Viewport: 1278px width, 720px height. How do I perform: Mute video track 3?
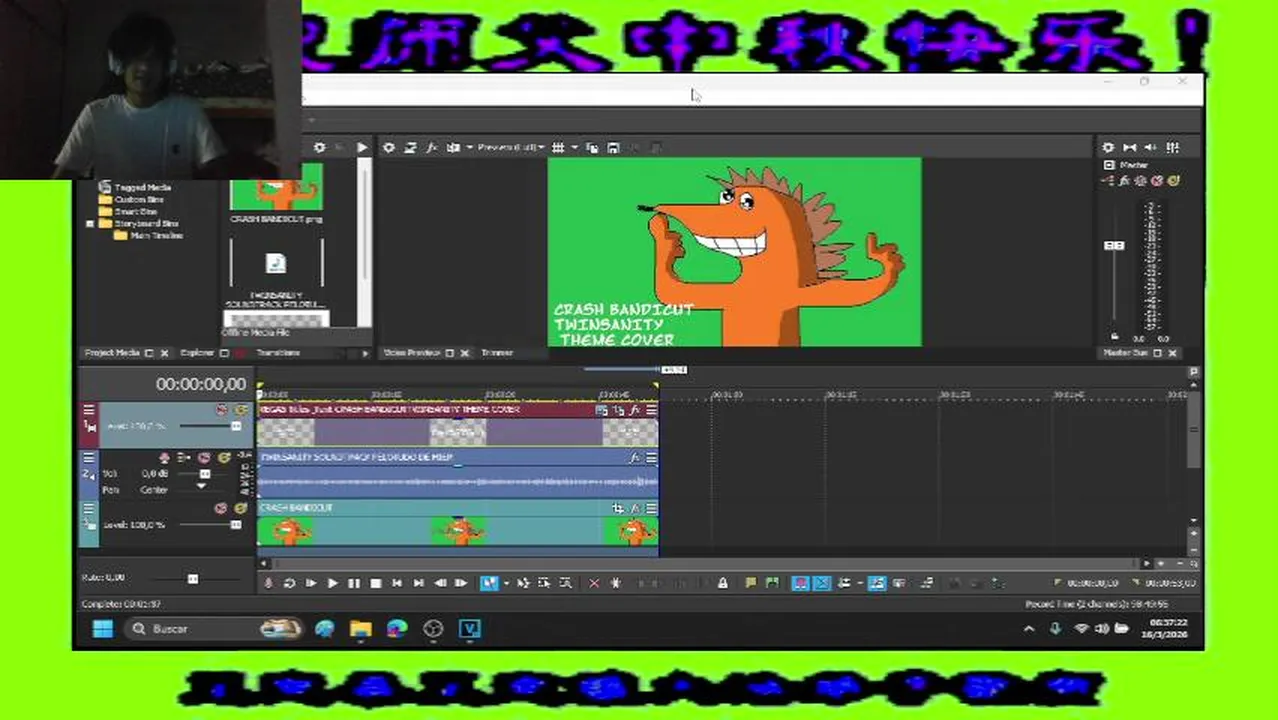221,508
